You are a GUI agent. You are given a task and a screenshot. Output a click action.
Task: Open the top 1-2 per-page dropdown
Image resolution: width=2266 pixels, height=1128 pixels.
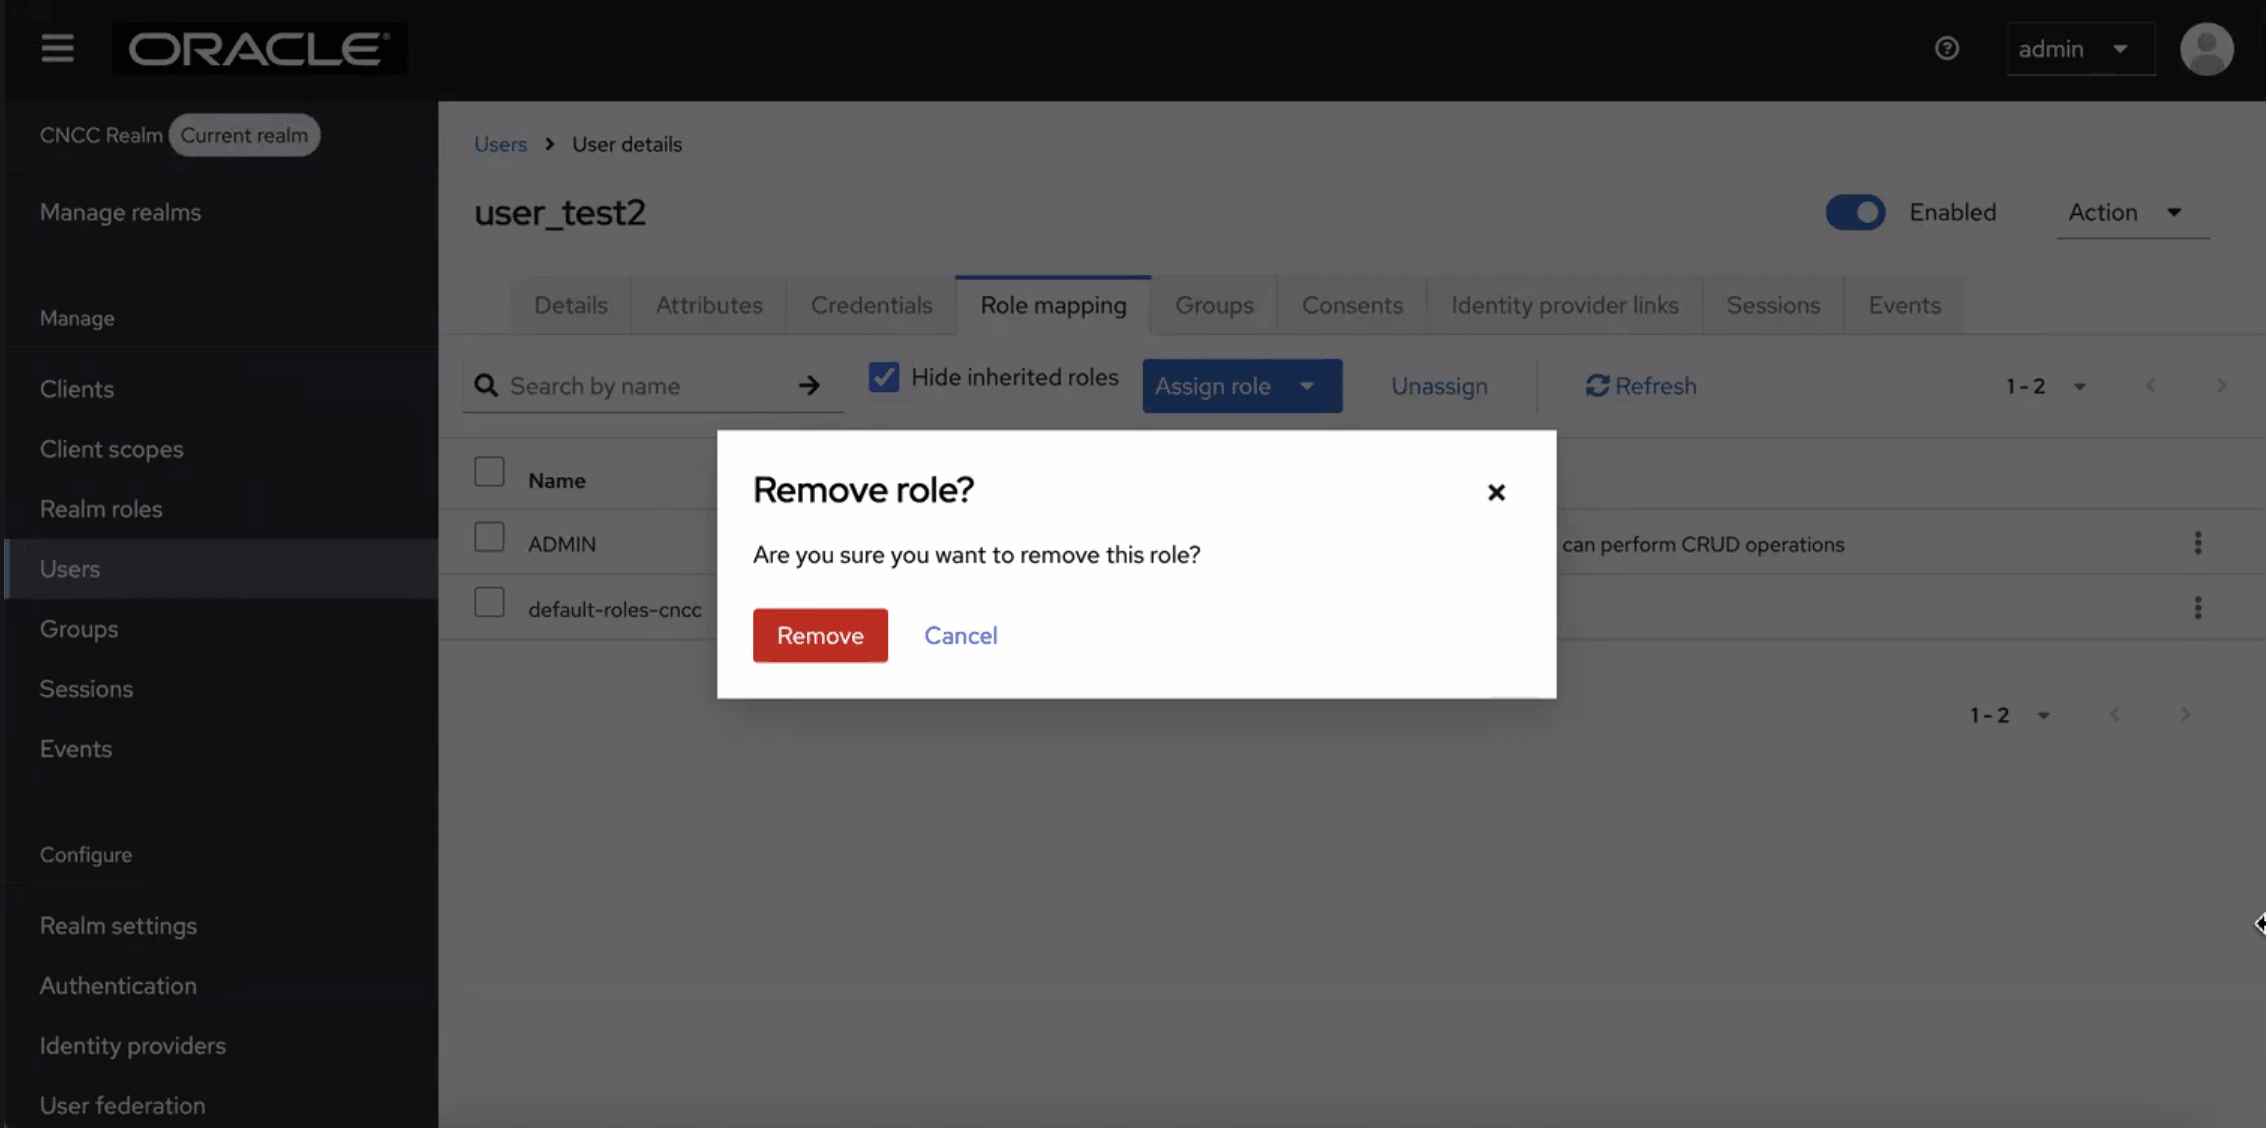click(2046, 386)
